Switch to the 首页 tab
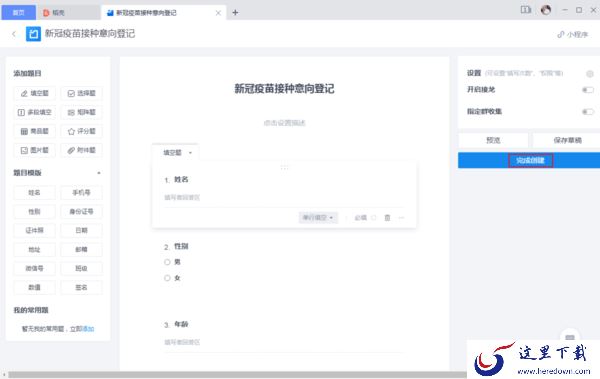 click(x=18, y=13)
